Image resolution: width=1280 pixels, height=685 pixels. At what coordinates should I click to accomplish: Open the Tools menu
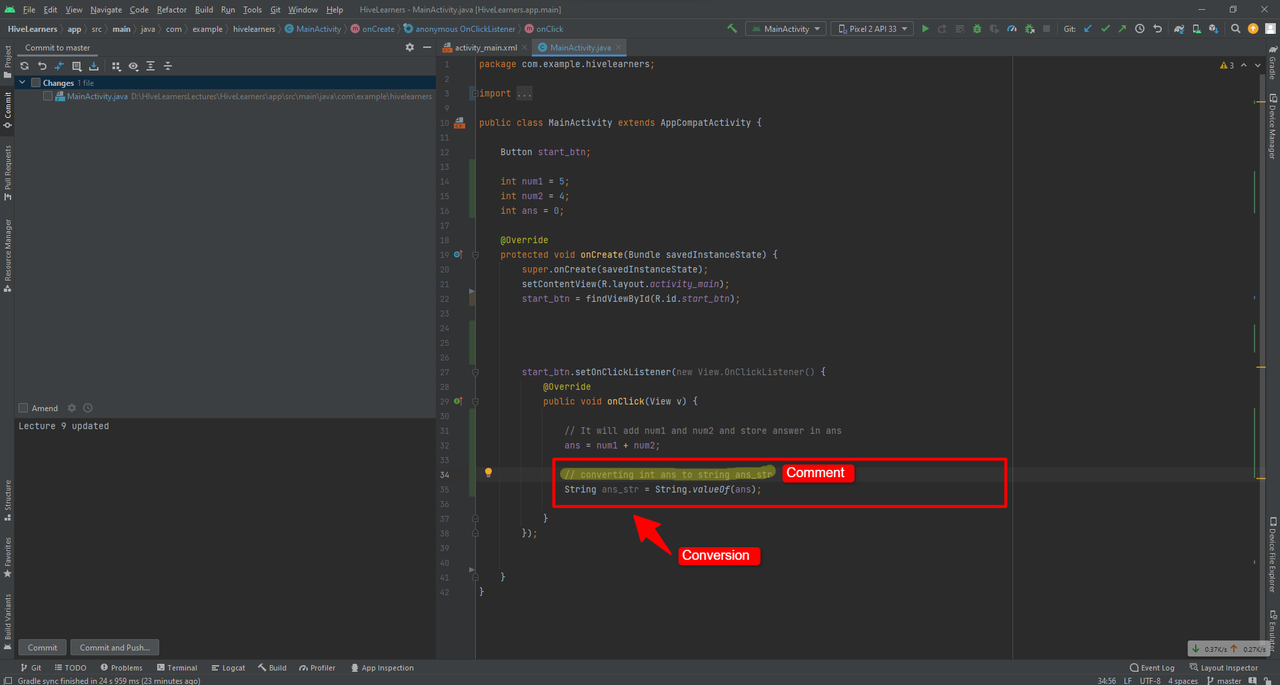(x=252, y=9)
